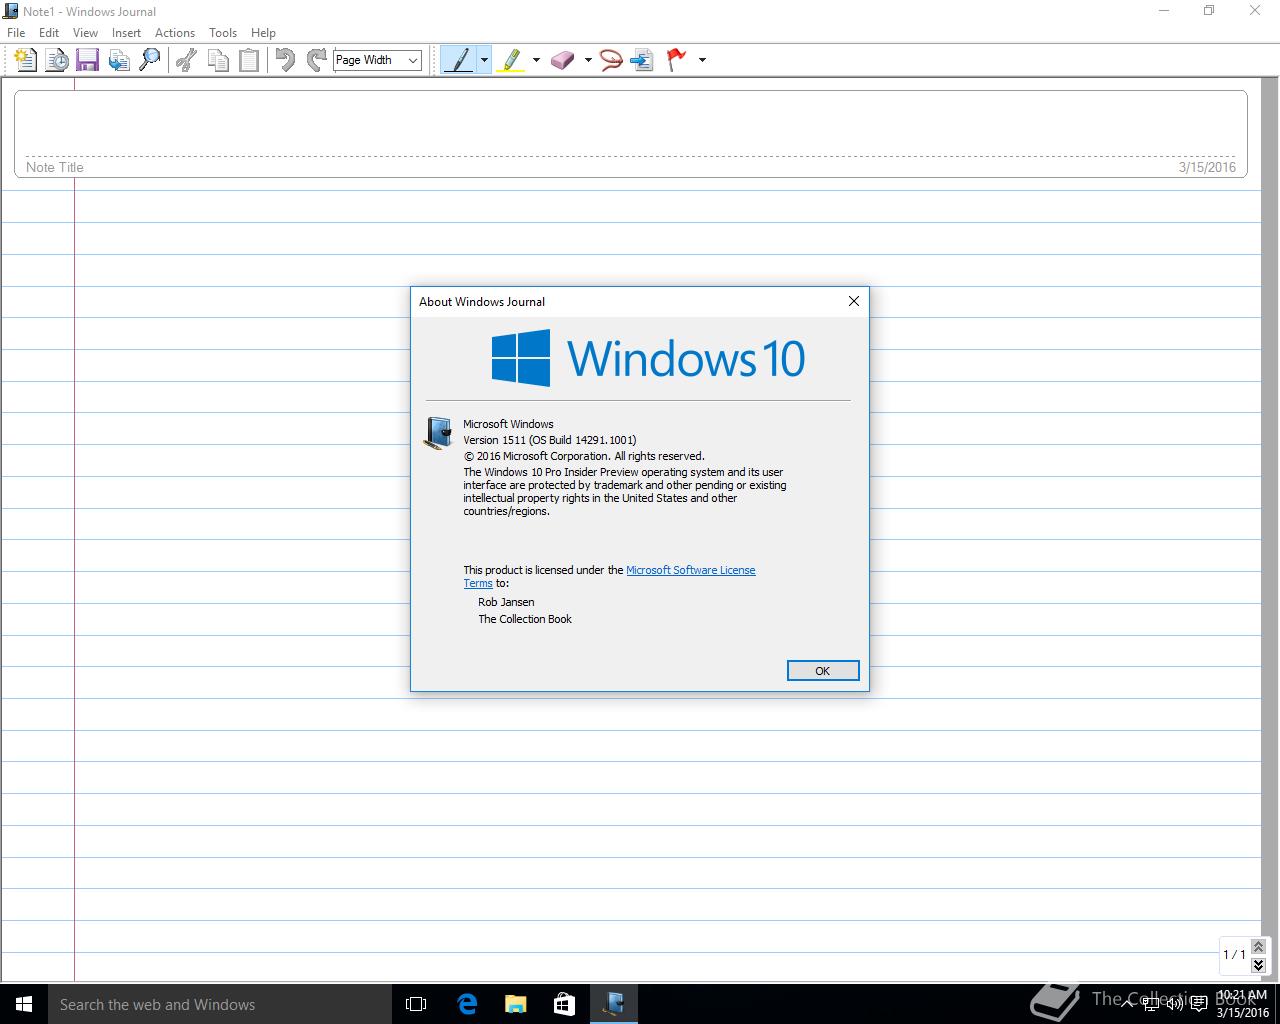Open File Explorer from the taskbar
This screenshot has width=1280, height=1024.
516,1004
